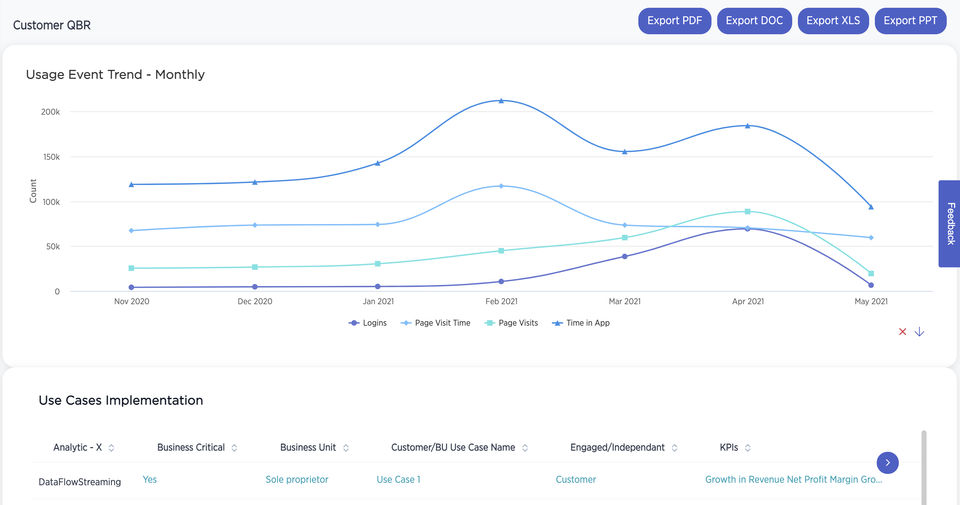Sort by KPIs column

[748, 448]
